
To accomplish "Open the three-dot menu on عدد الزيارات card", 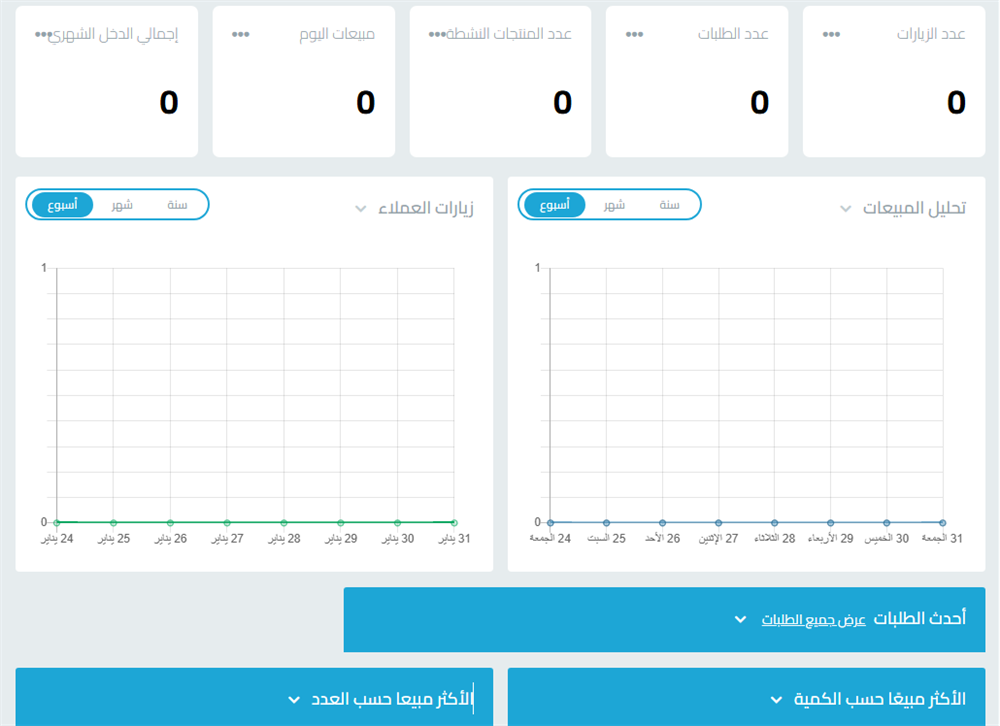I will (x=831, y=34).
